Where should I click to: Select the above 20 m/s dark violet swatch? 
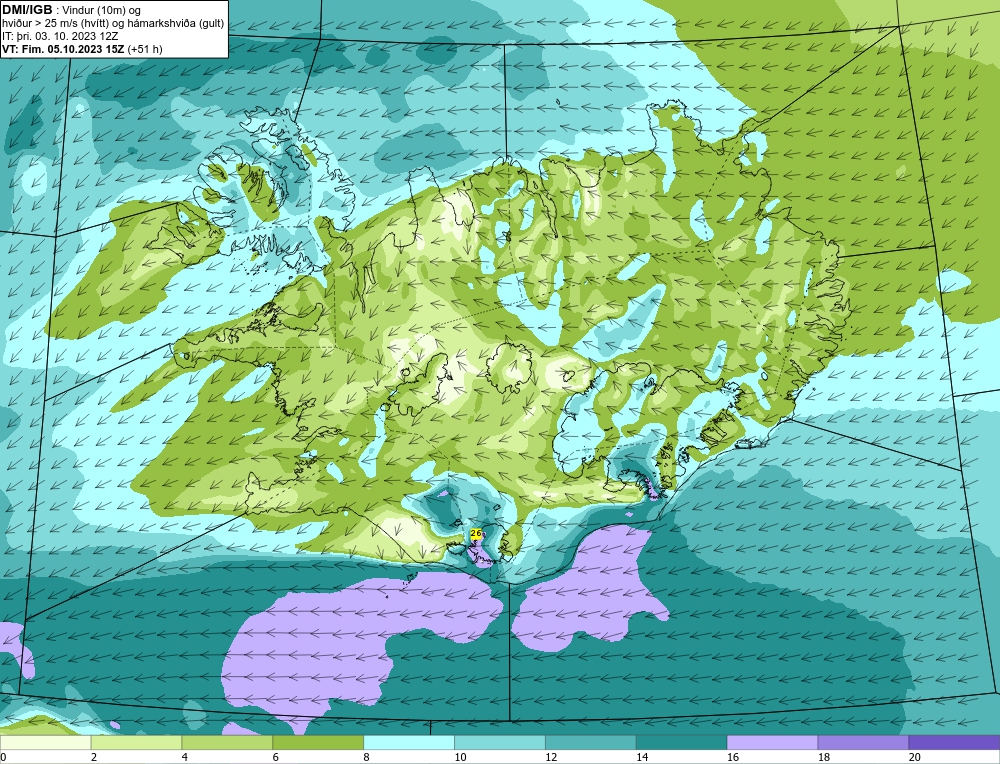pos(954,743)
